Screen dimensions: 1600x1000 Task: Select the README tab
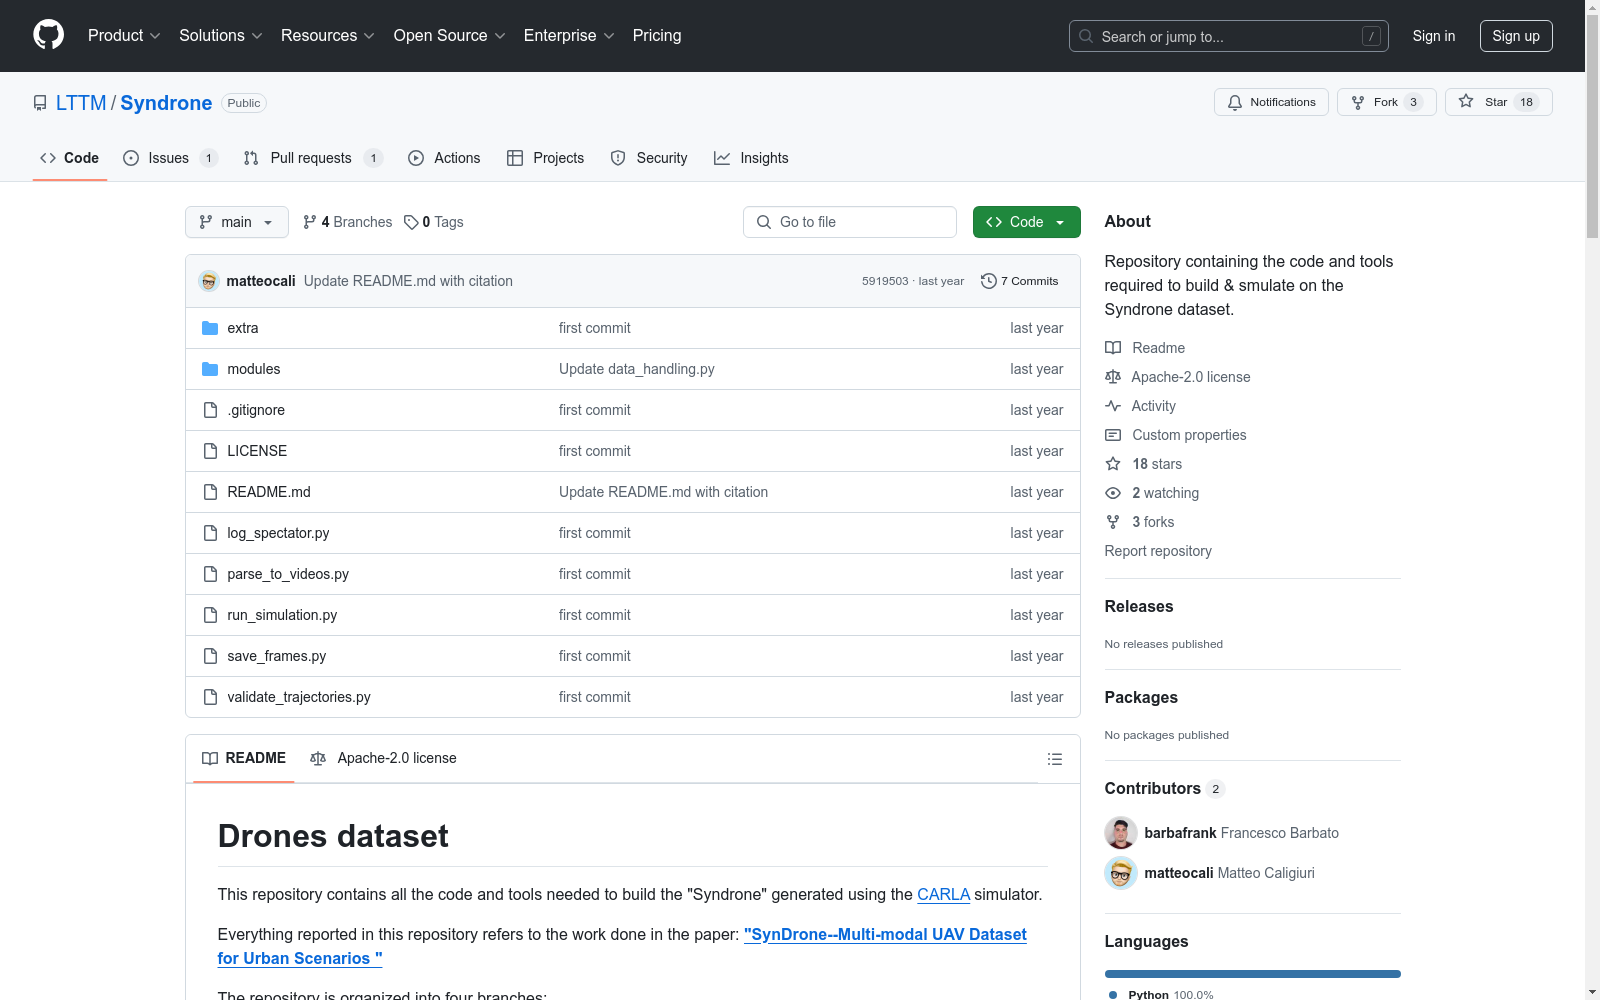click(x=244, y=758)
